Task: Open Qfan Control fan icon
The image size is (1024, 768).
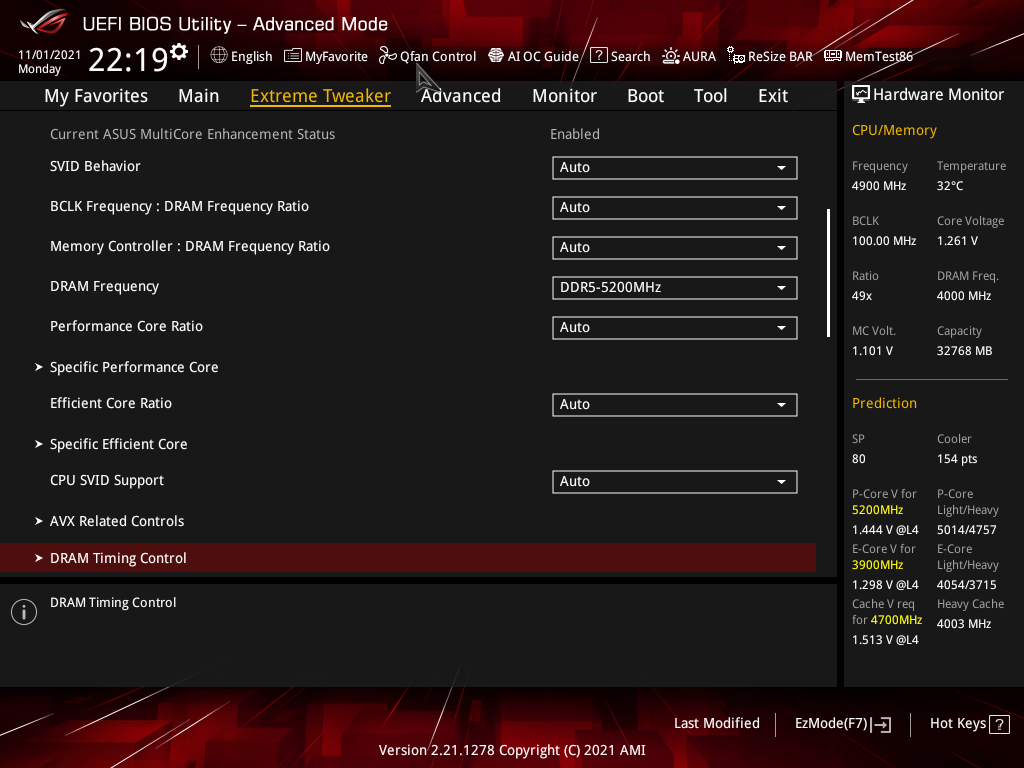Action: coord(388,56)
